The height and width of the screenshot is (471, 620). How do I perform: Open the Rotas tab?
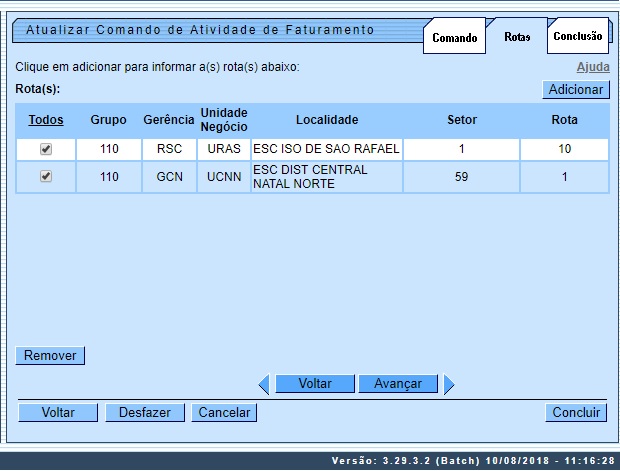pos(516,37)
